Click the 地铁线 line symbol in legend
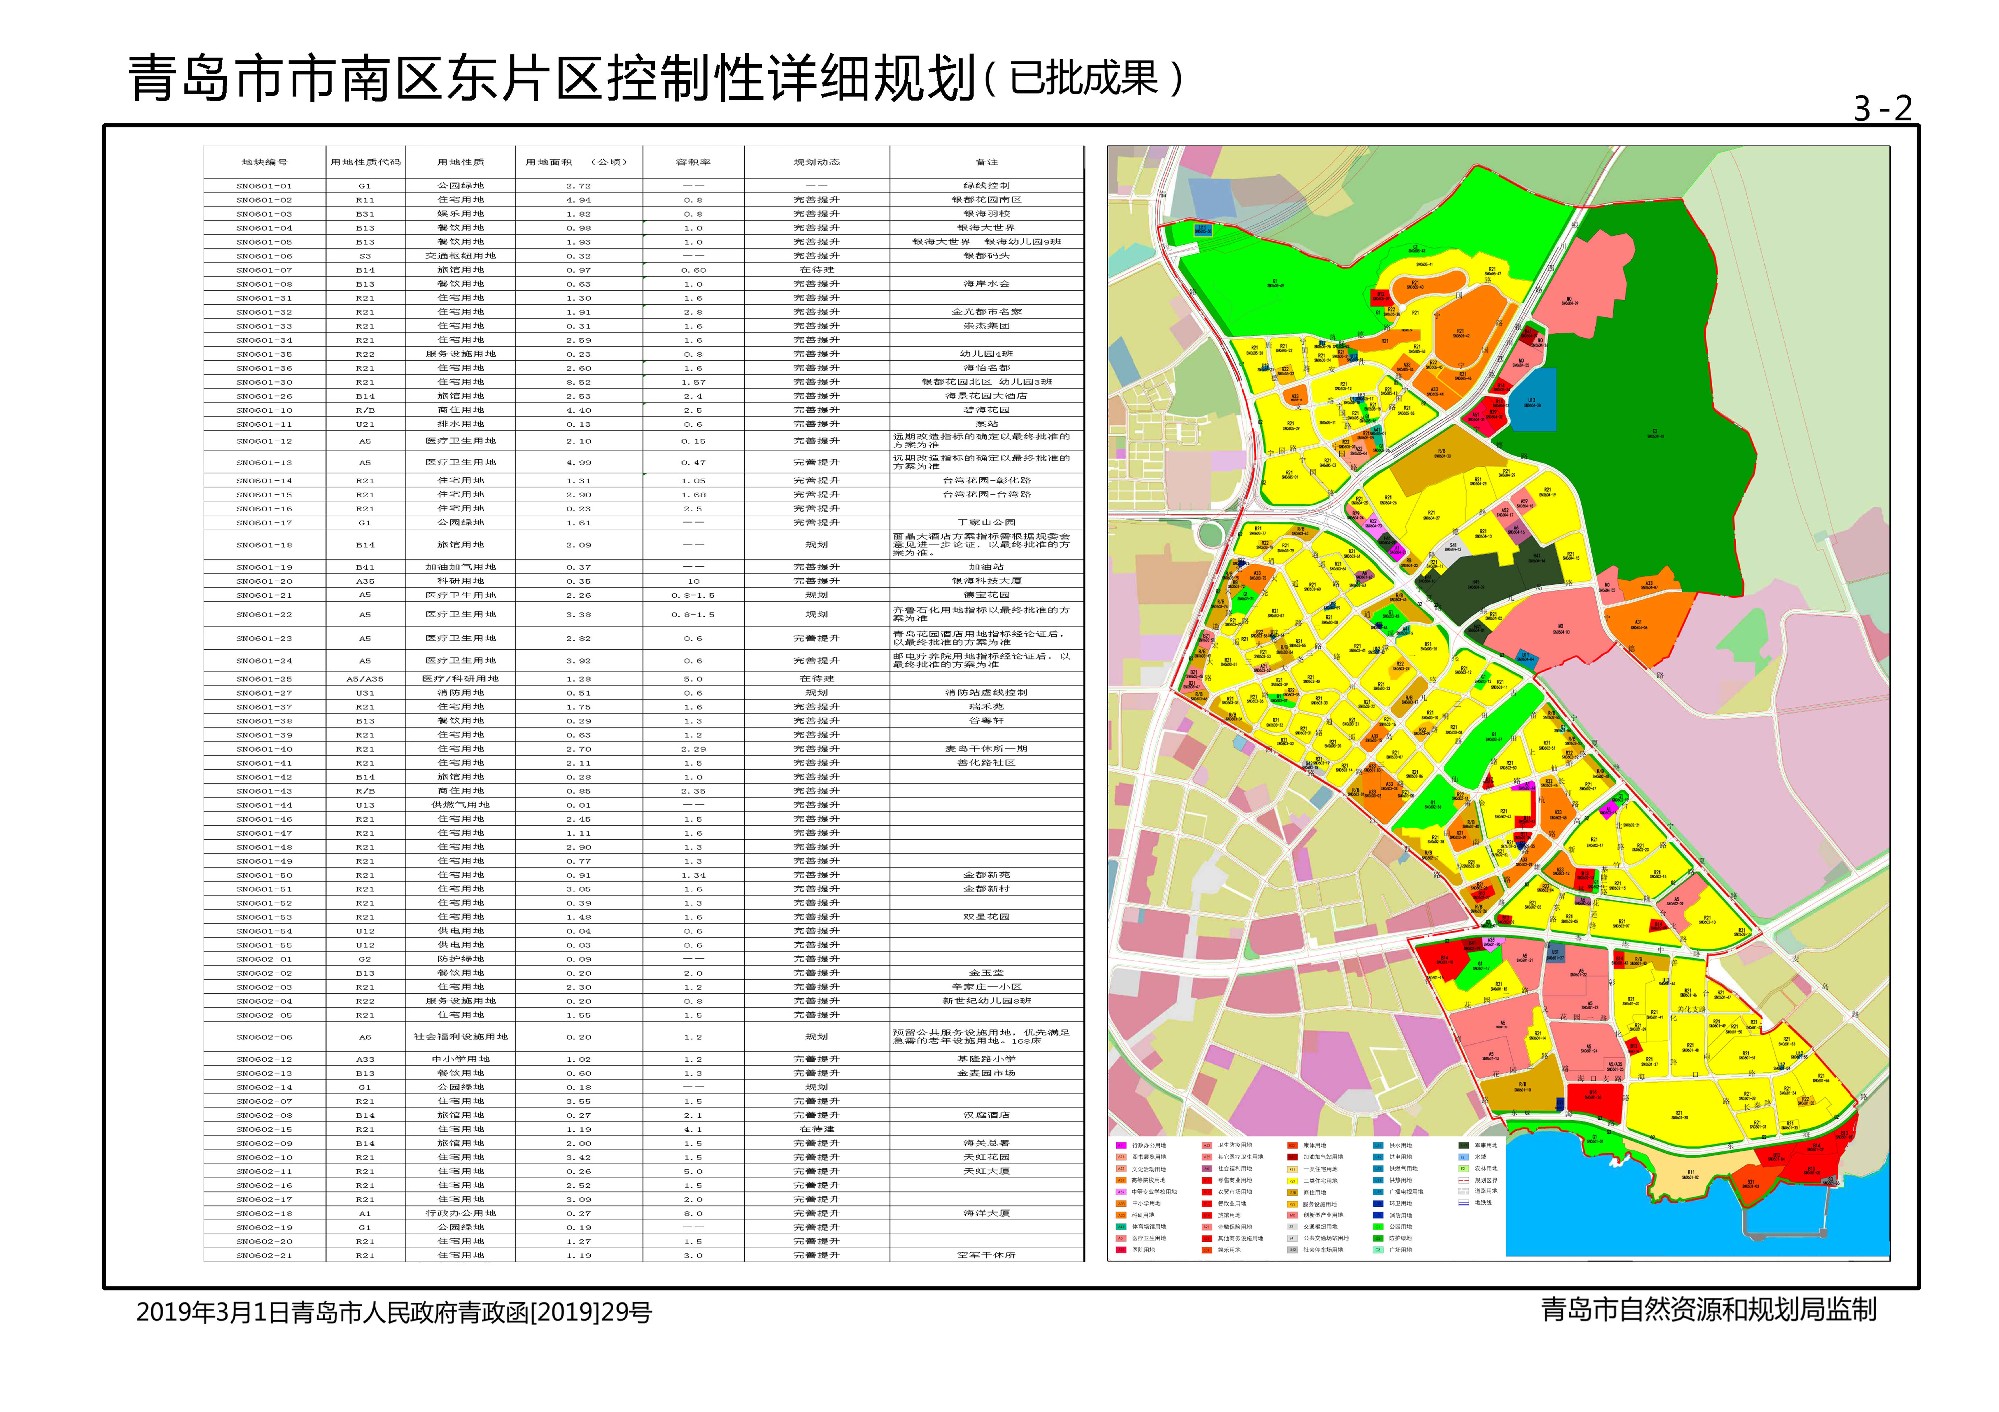The image size is (1999, 1412). click(1463, 1203)
